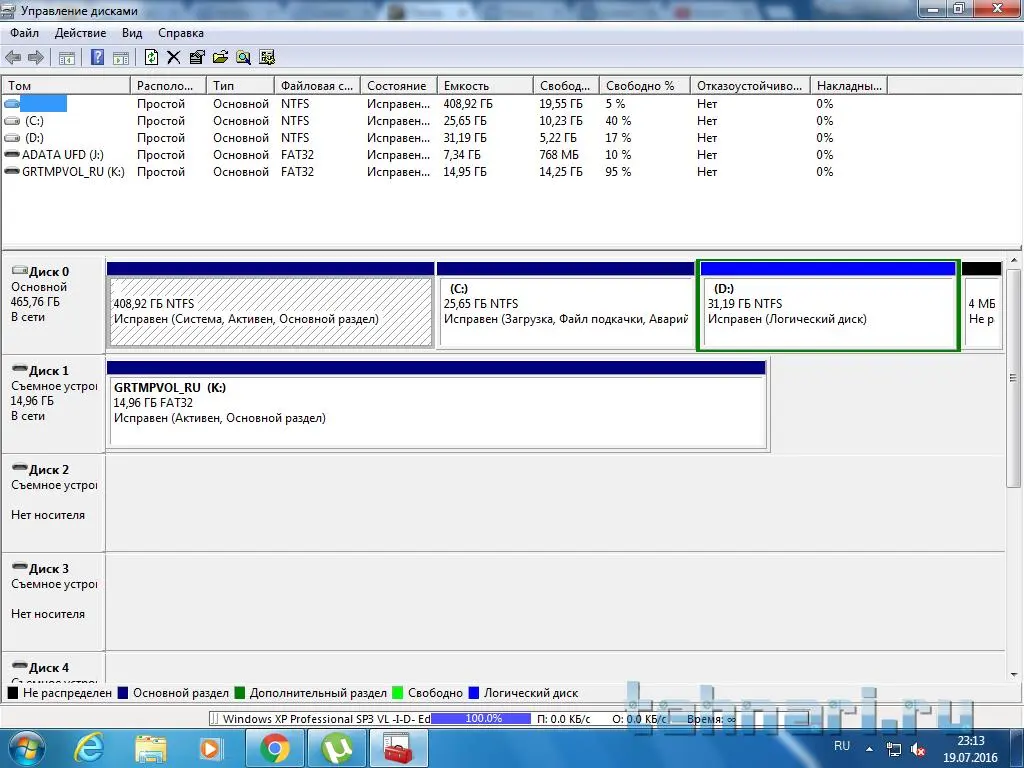Open Properties from the toolbar icon
This screenshot has width=1024, height=768.
click(197, 57)
